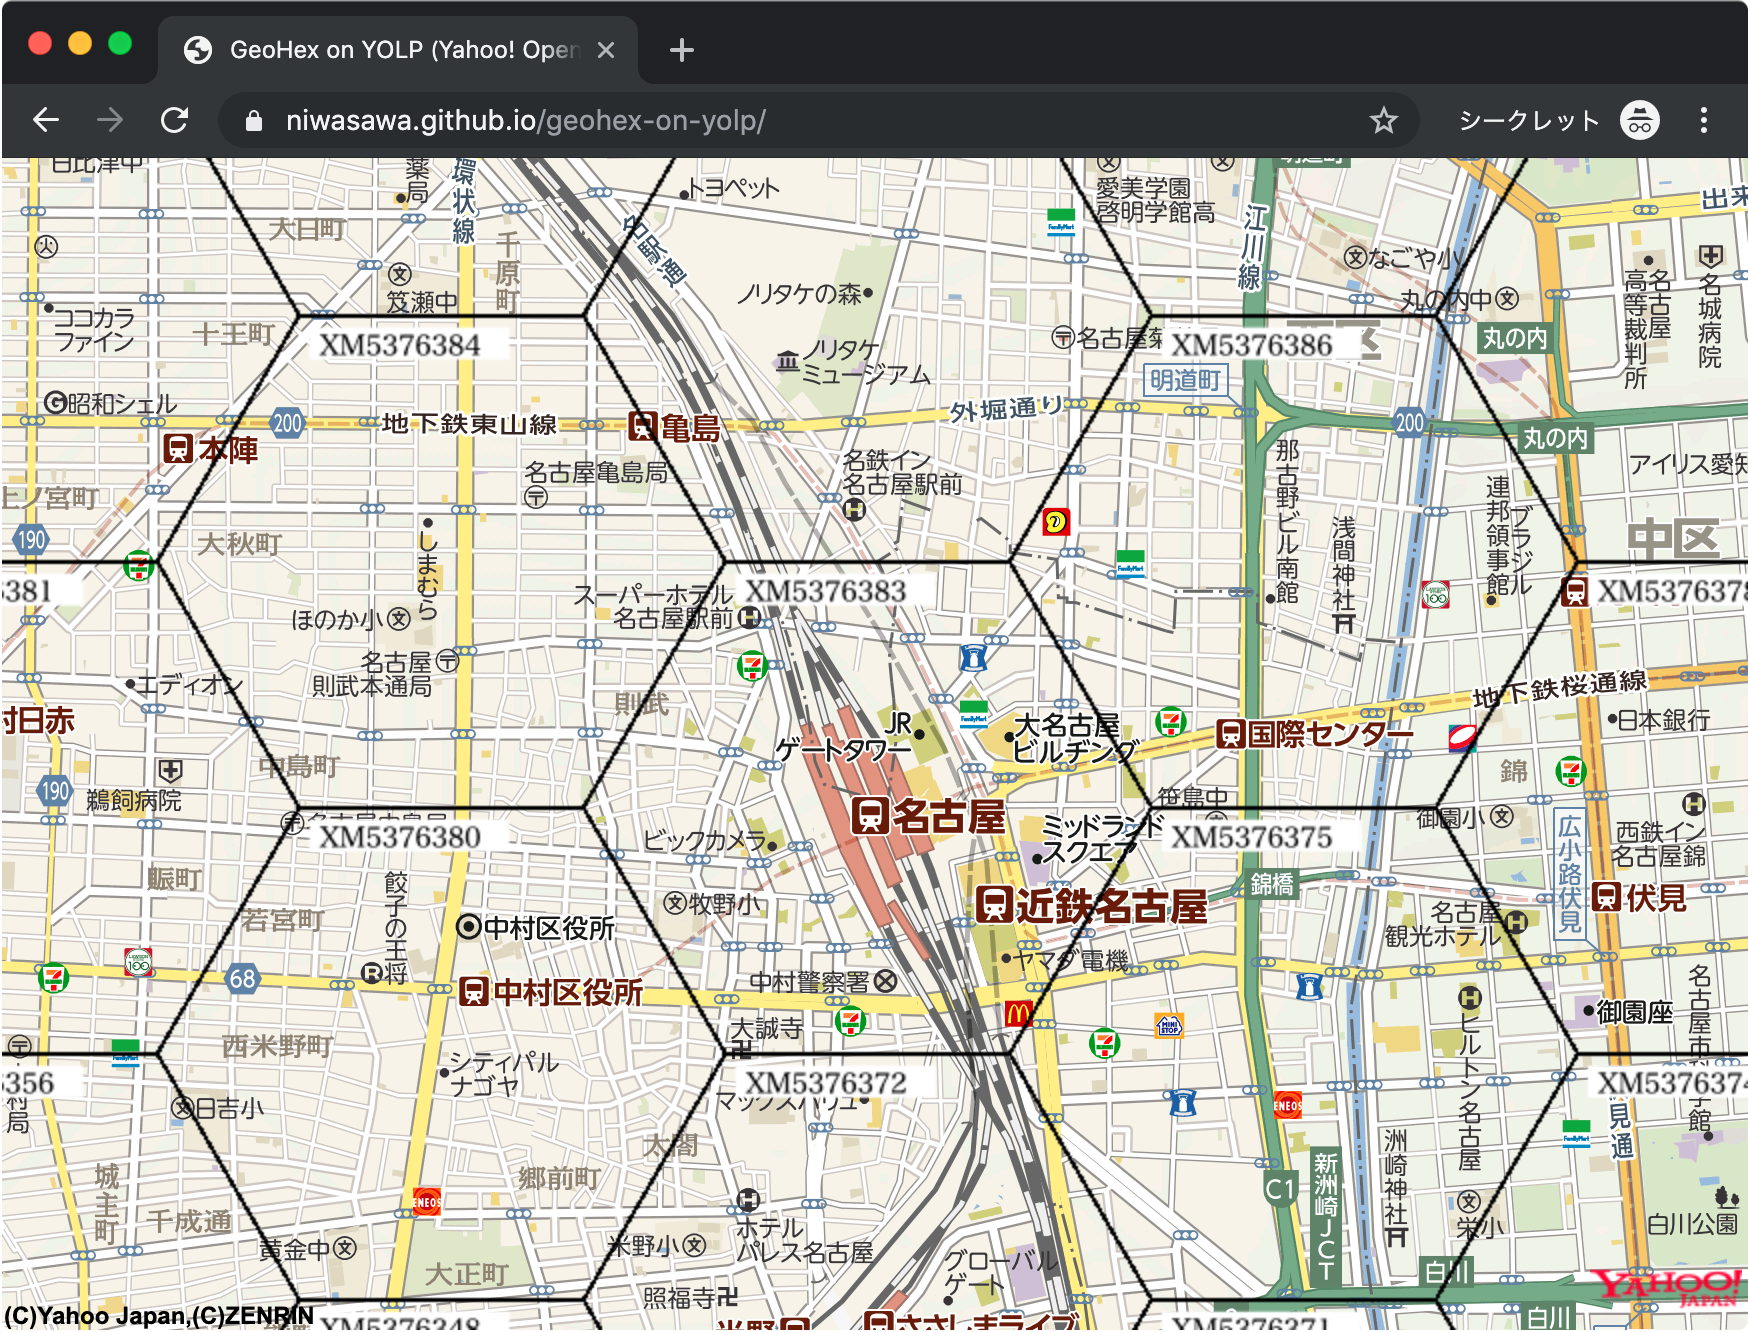This screenshot has height=1332, width=1748.
Task: Click the ミッドランドスクエア label
Action: coord(1100,839)
